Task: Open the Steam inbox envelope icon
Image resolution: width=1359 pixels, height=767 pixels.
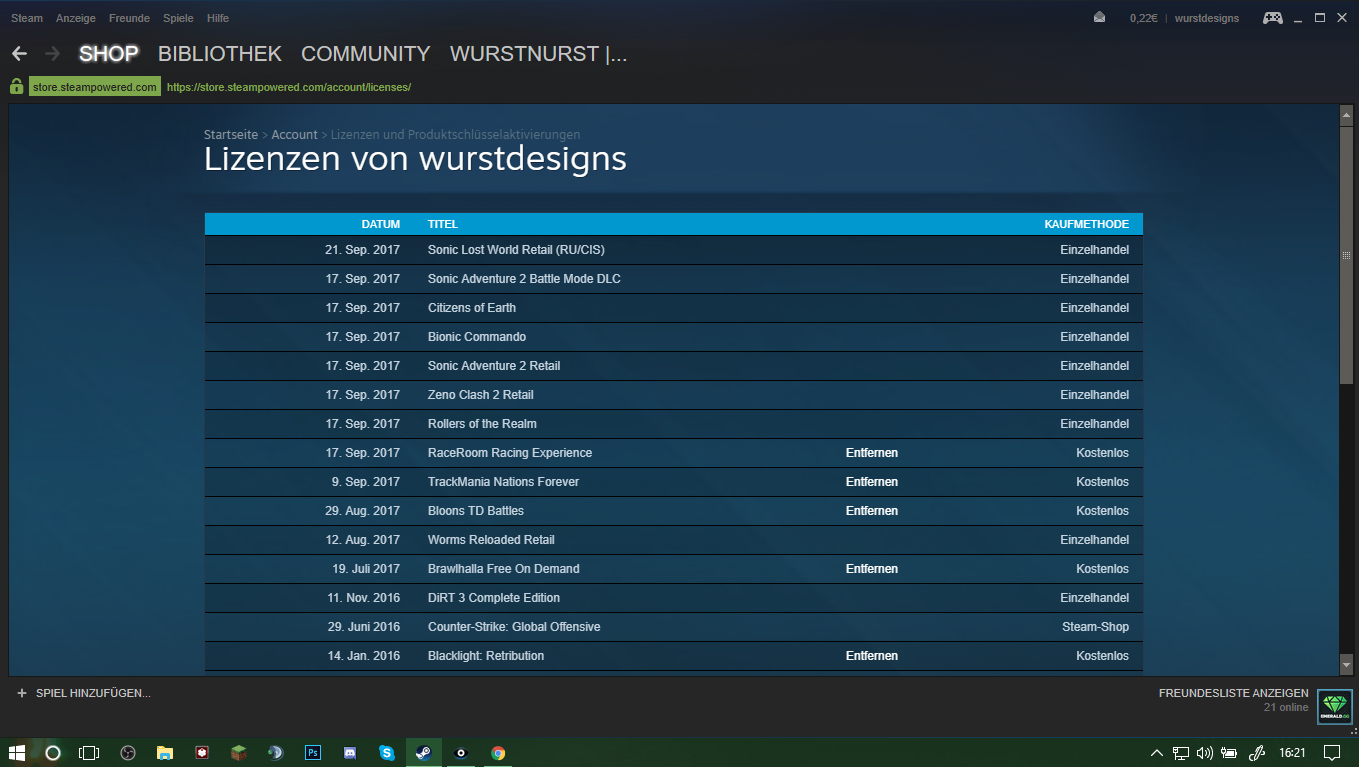Action: click(1100, 18)
